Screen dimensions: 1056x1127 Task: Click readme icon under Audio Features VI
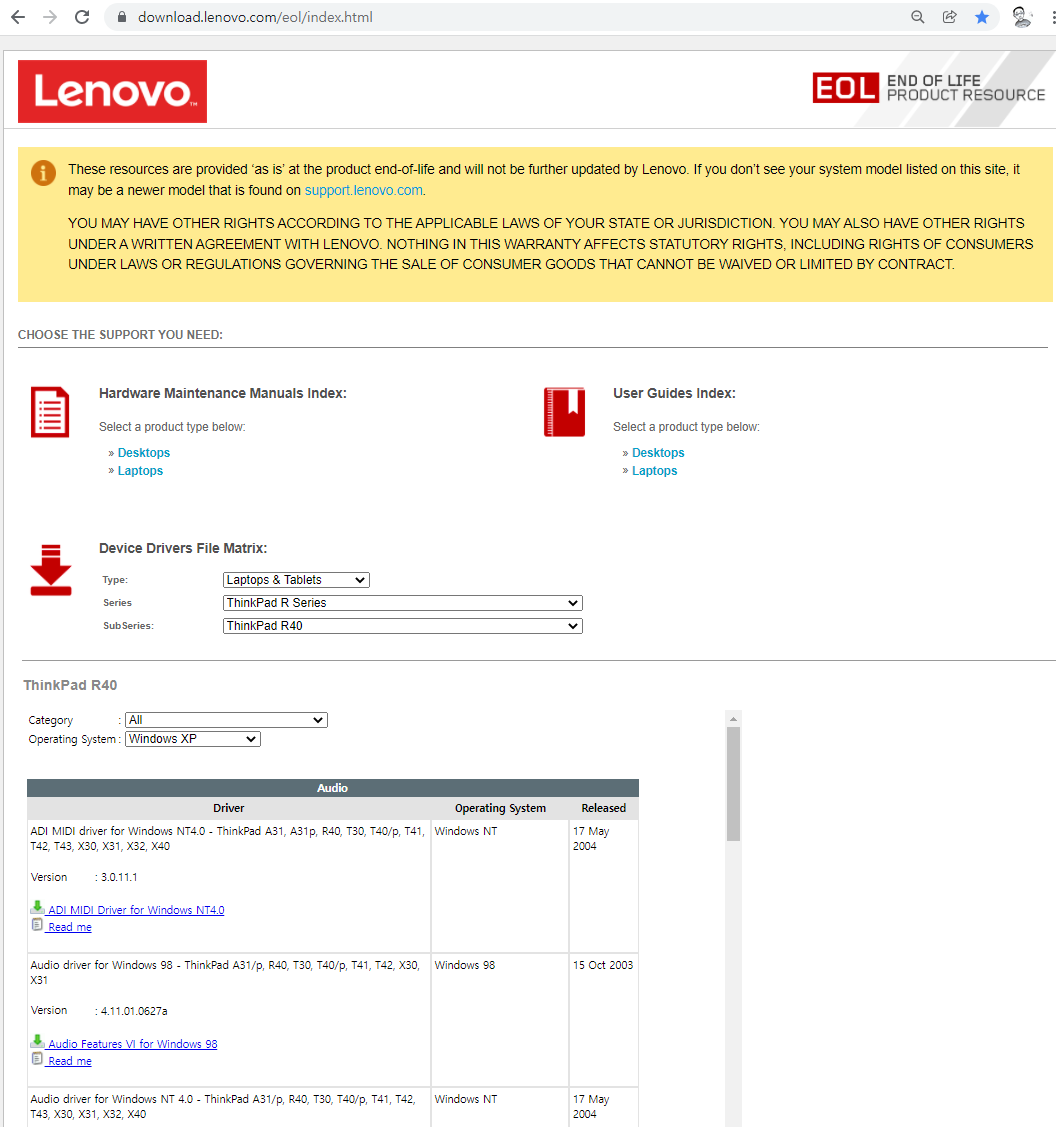(x=37, y=1059)
